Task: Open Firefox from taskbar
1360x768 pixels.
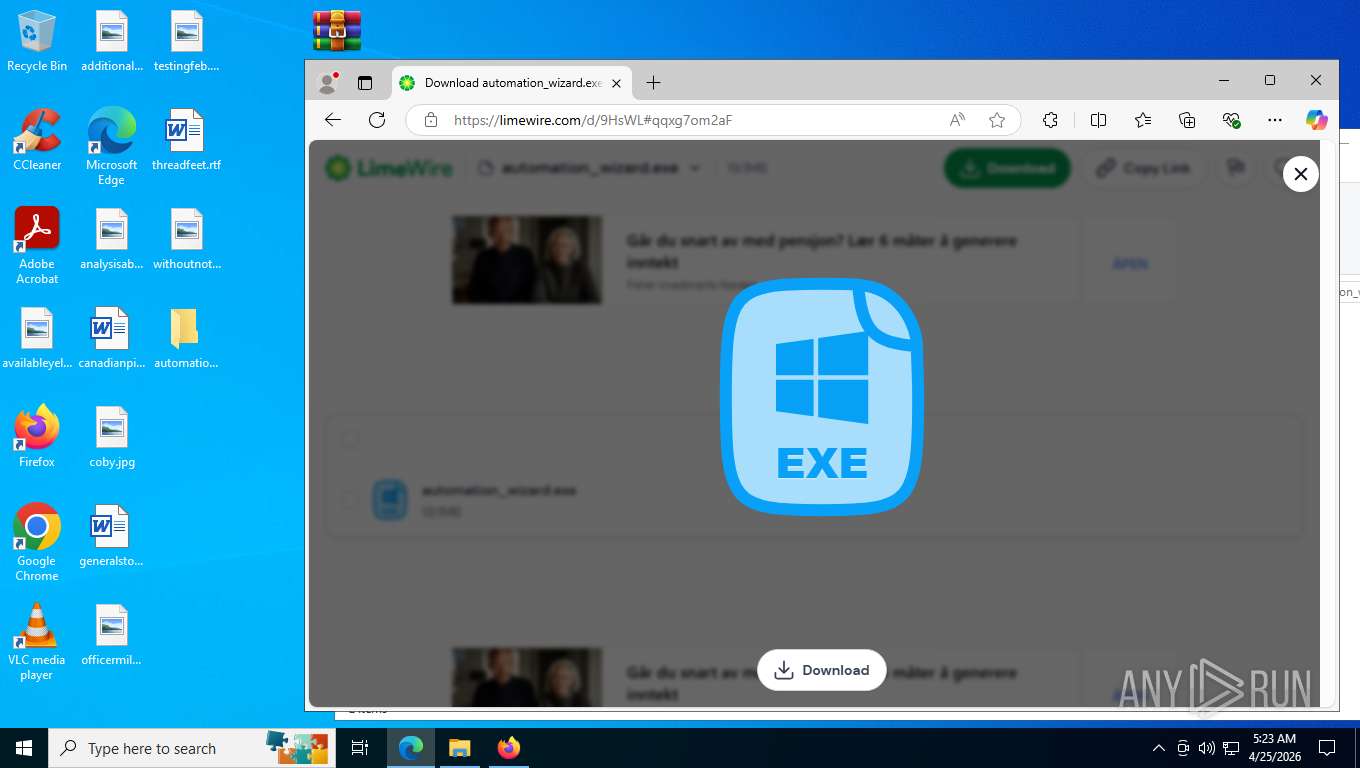Action: [x=509, y=748]
